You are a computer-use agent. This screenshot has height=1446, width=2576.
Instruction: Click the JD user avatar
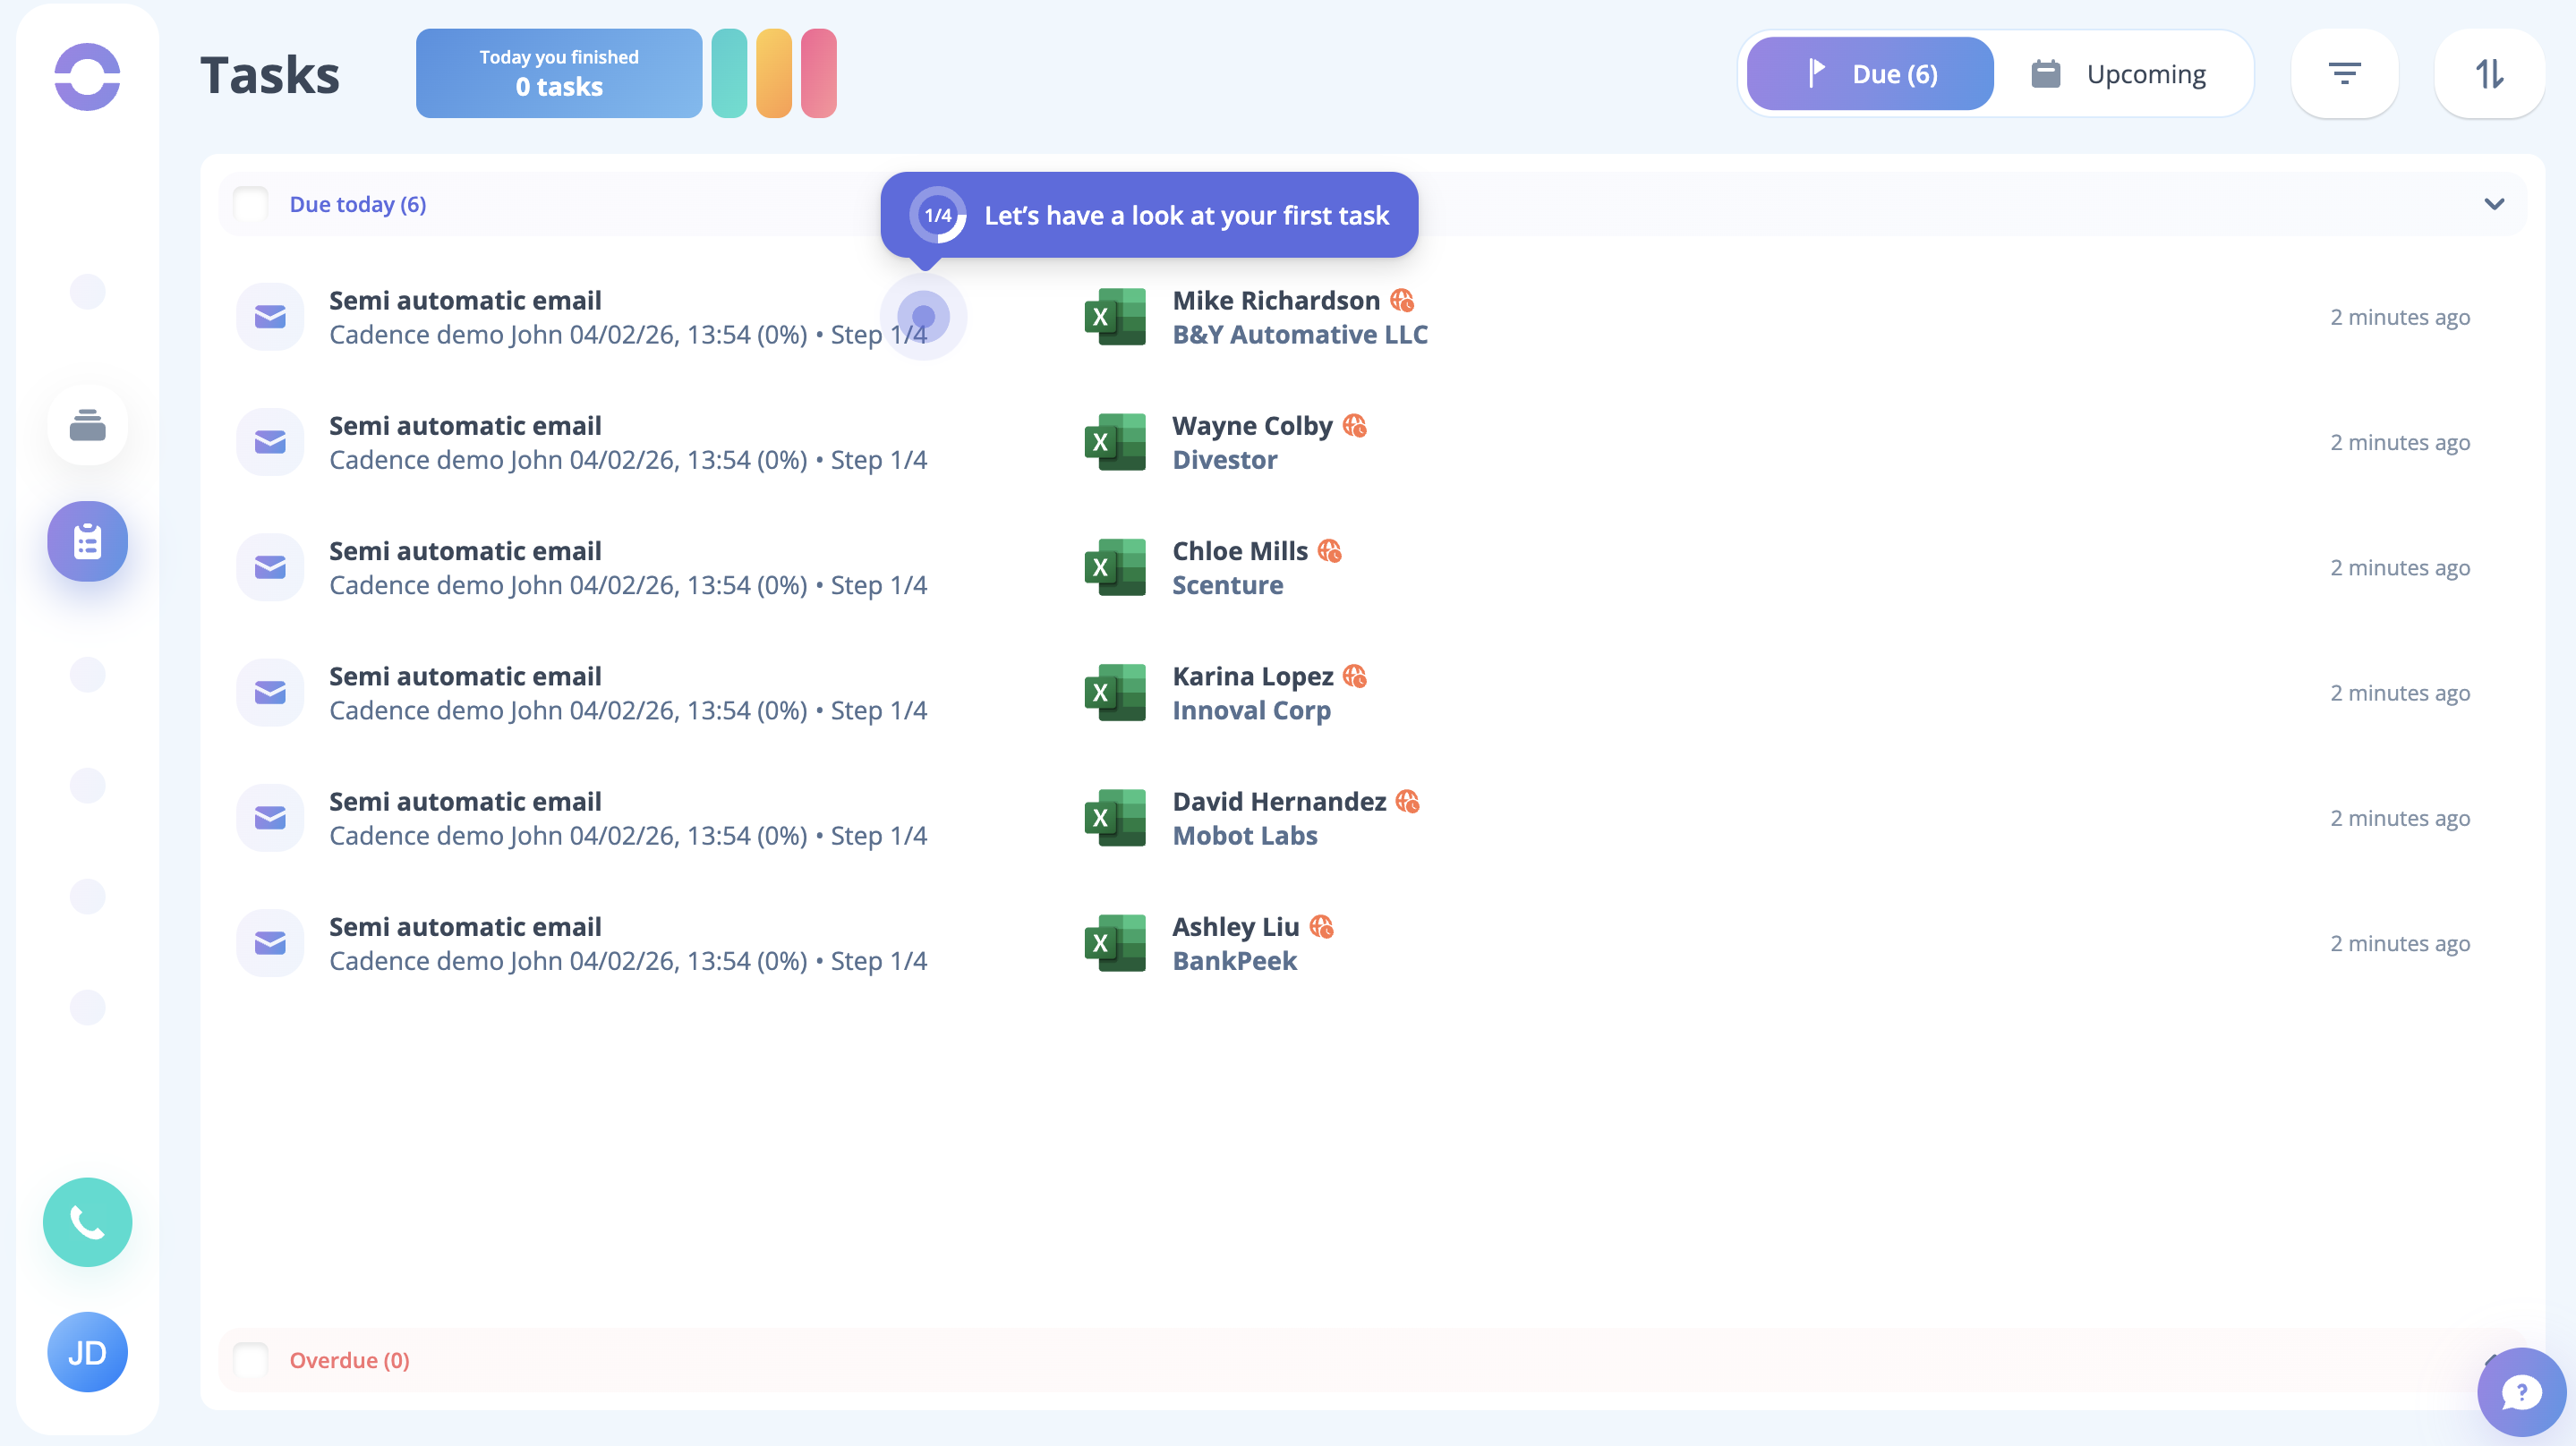point(87,1352)
